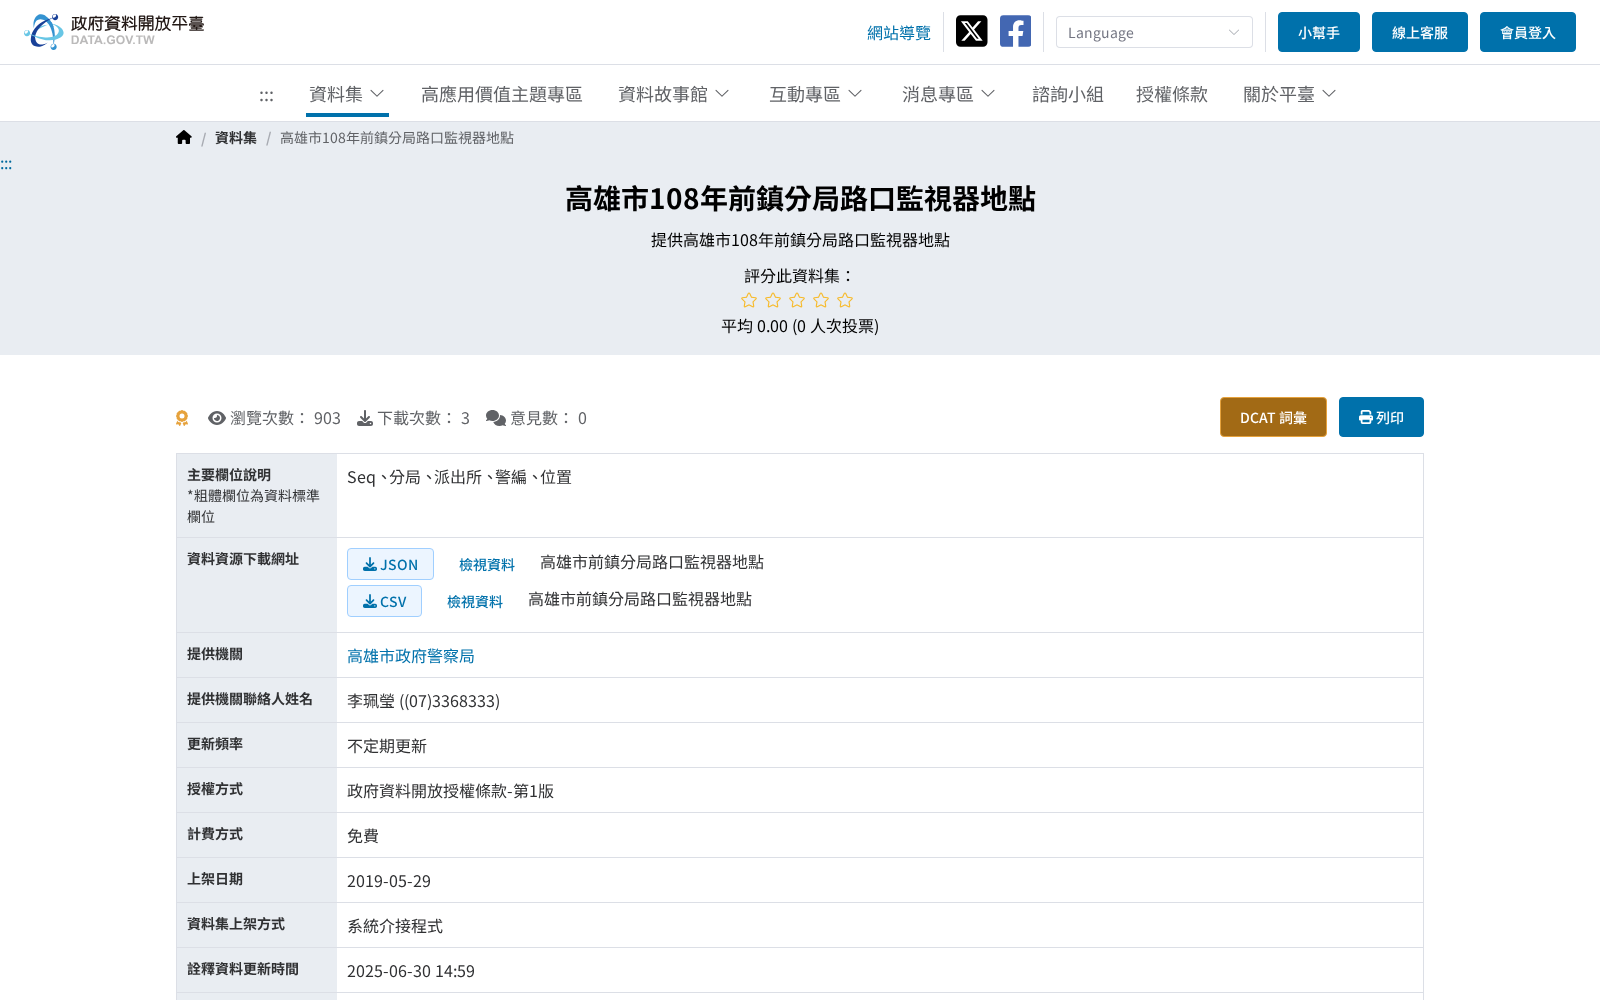Click the DCAT 詞彙 button
This screenshot has height=1000, width=1600.
click(1273, 417)
